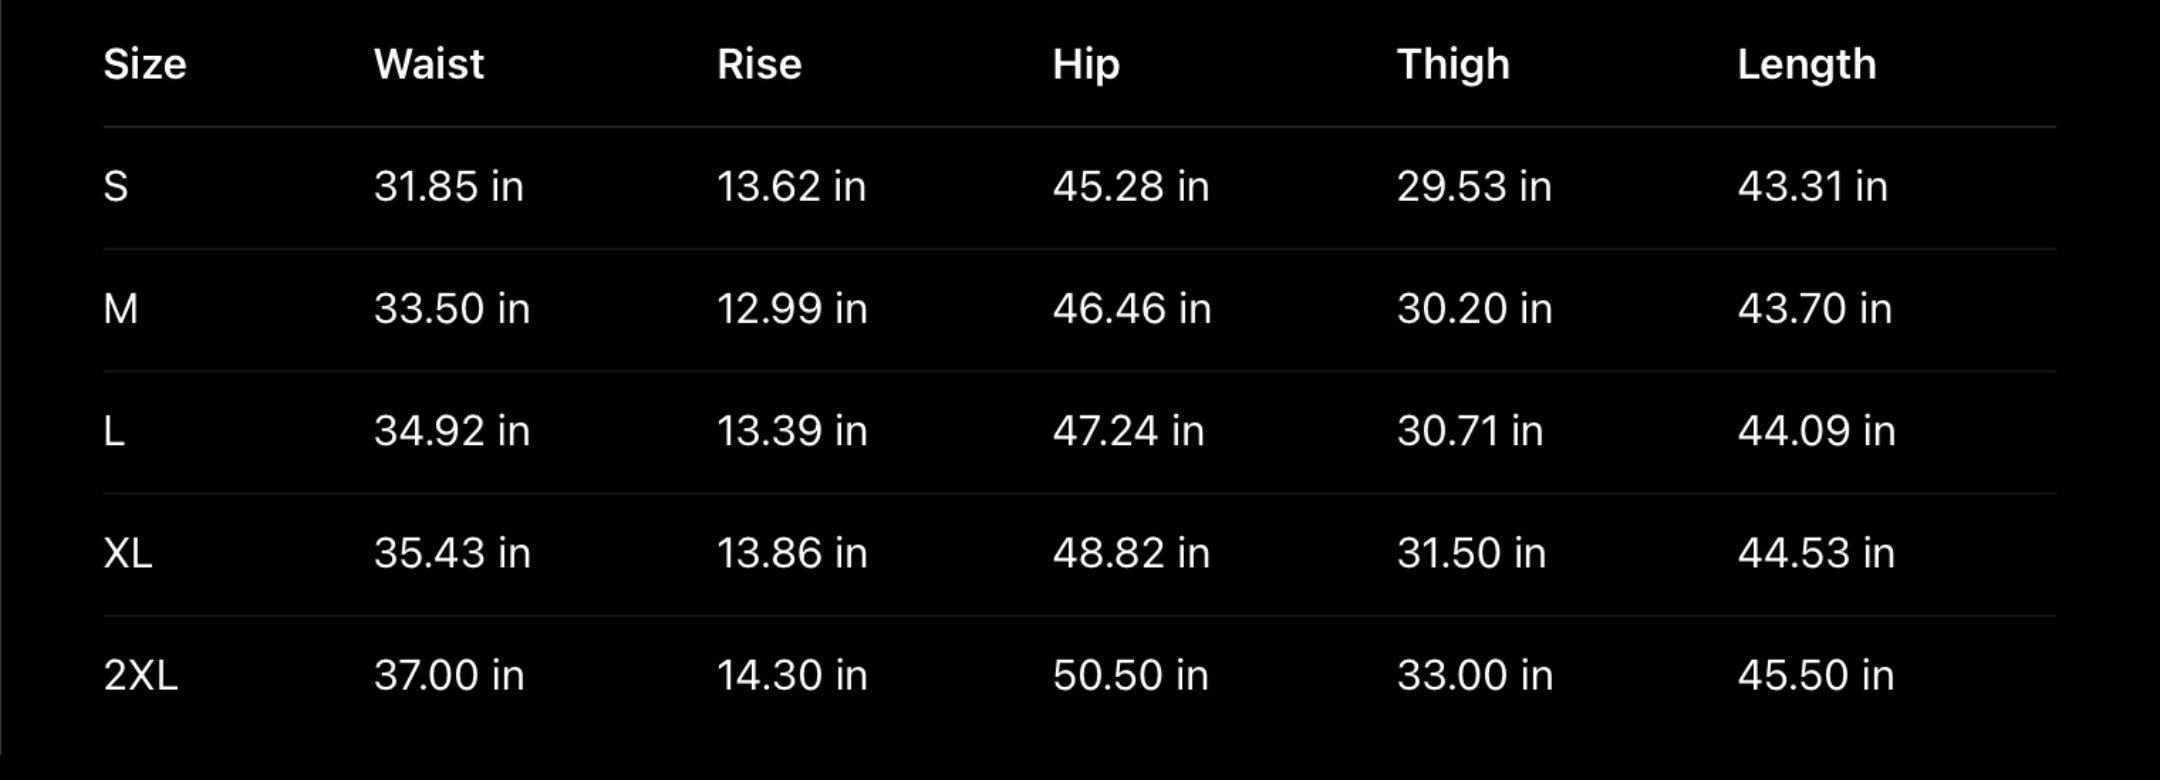This screenshot has width=2160, height=780.
Task: Select the 30.20 in thigh measurement
Action: 1474,309
